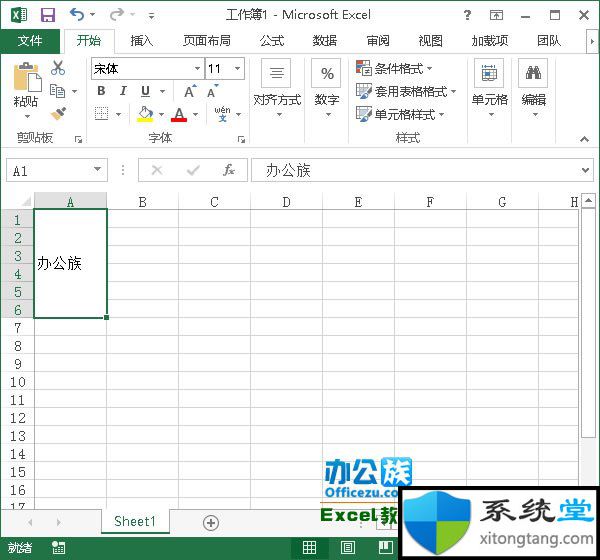Open Format as Table (套用表格格式)
The width and height of the screenshot is (600, 560).
tap(406, 91)
